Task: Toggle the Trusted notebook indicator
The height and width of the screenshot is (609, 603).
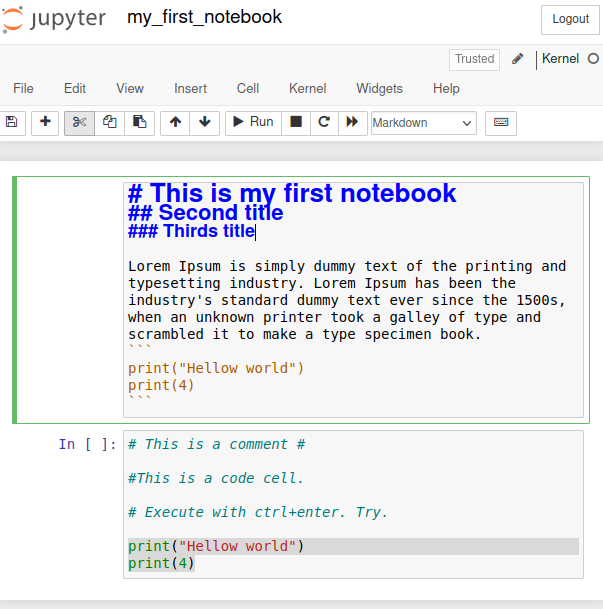Action: (475, 59)
